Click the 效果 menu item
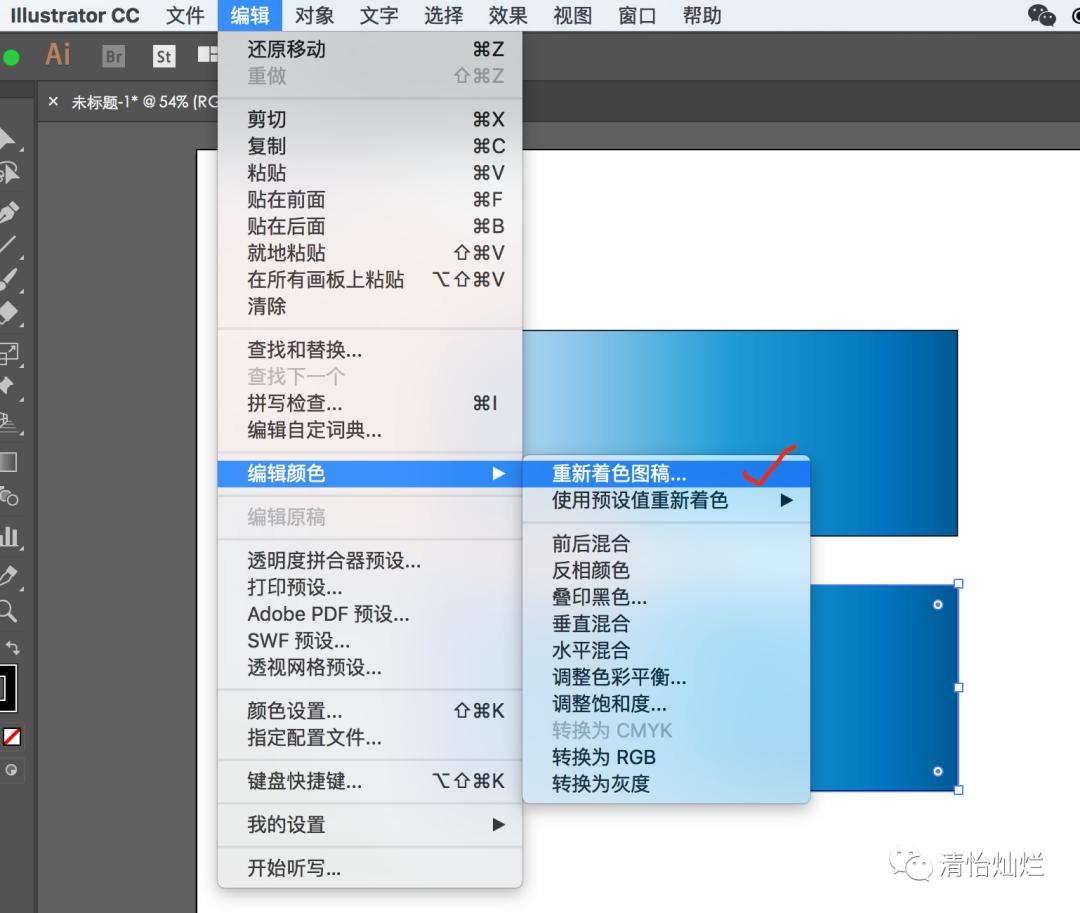 click(x=507, y=15)
